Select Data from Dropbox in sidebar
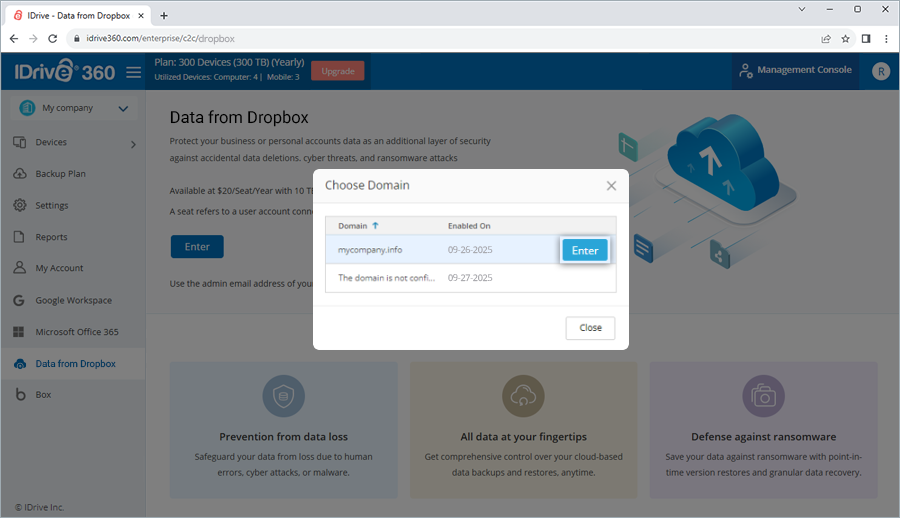The height and width of the screenshot is (518, 900). tap(73, 364)
